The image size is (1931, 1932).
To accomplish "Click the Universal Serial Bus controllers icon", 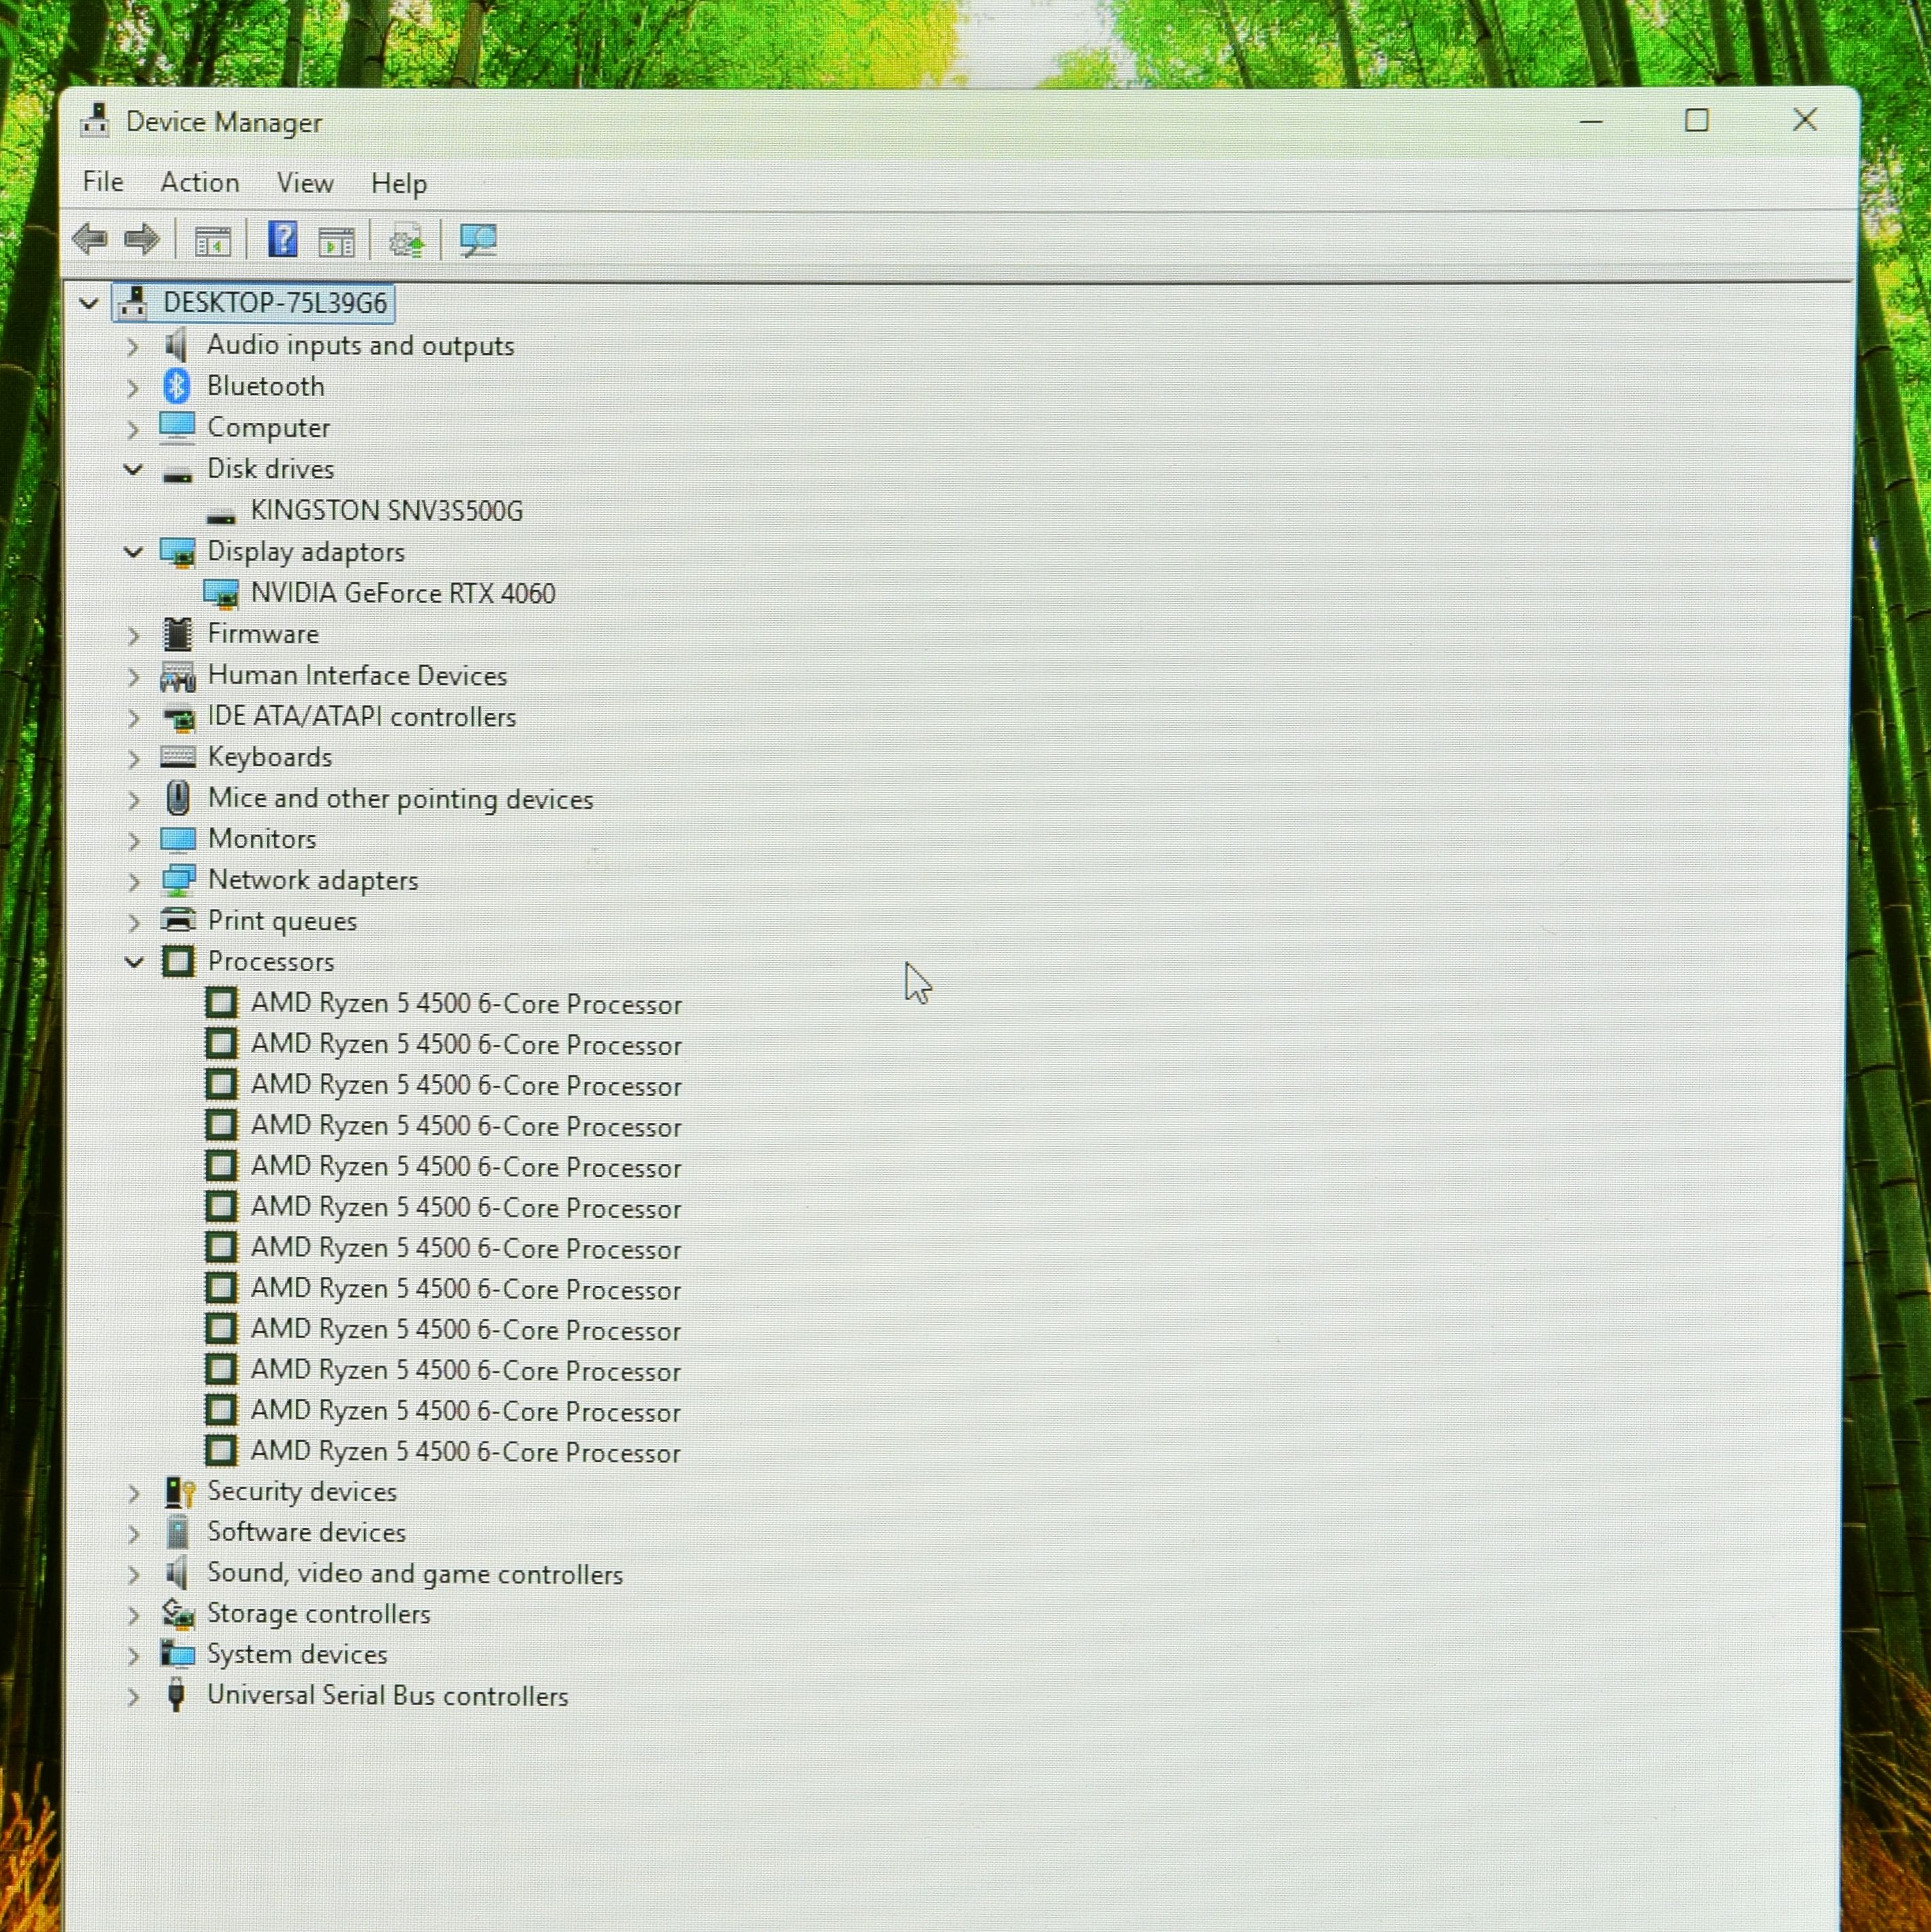I will pyautogui.click(x=177, y=1695).
